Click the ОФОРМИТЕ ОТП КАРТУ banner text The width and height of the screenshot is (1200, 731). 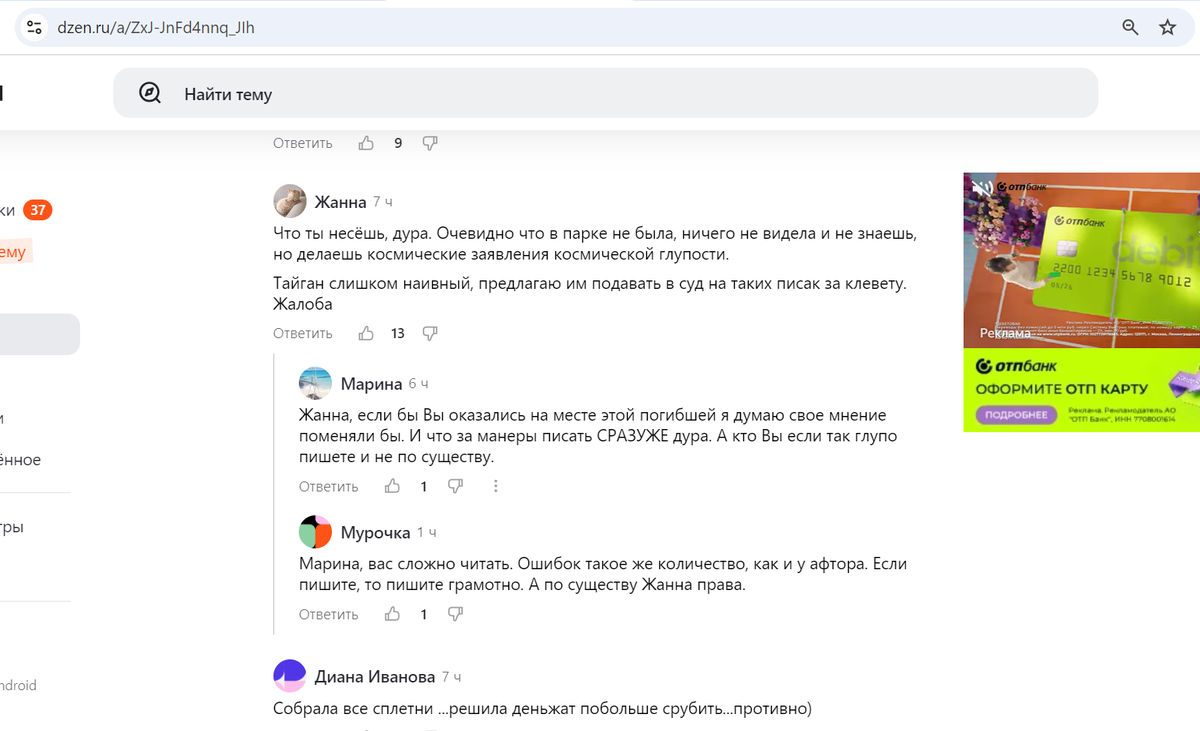(x=1061, y=389)
